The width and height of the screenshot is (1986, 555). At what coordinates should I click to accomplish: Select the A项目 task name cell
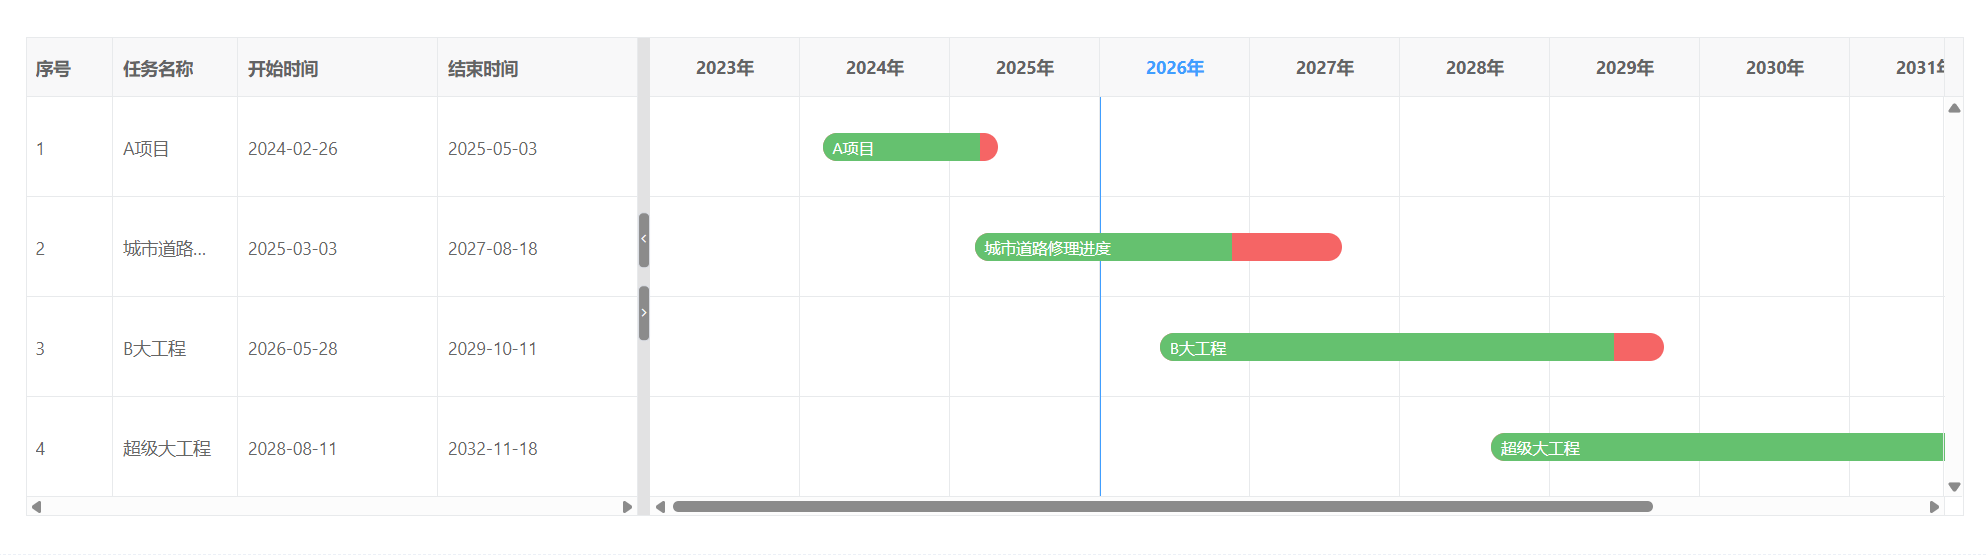[x=175, y=148]
